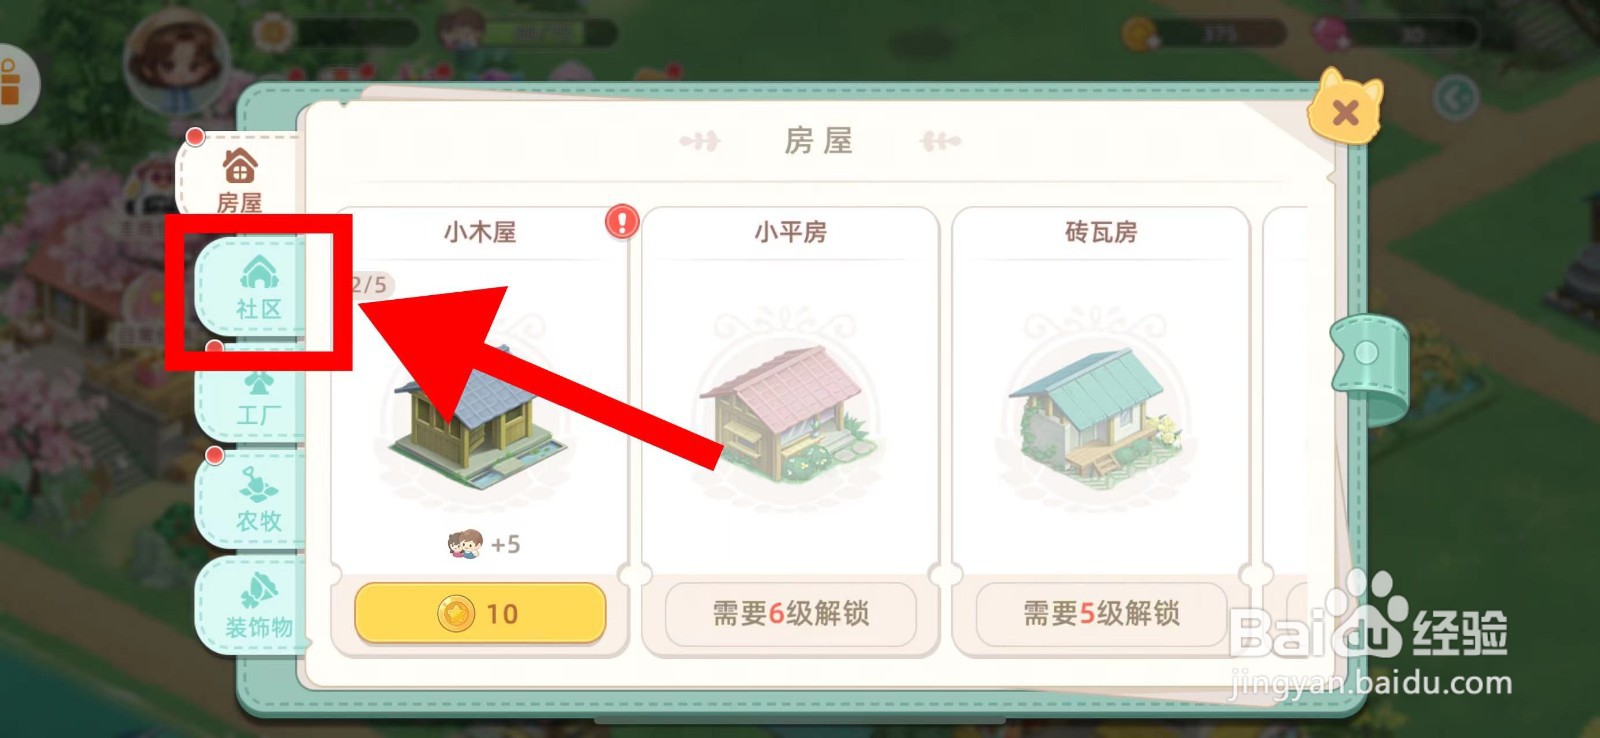Select the 农牧 farming tab
This screenshot has height=738, width=1600.
click(258, 500)
